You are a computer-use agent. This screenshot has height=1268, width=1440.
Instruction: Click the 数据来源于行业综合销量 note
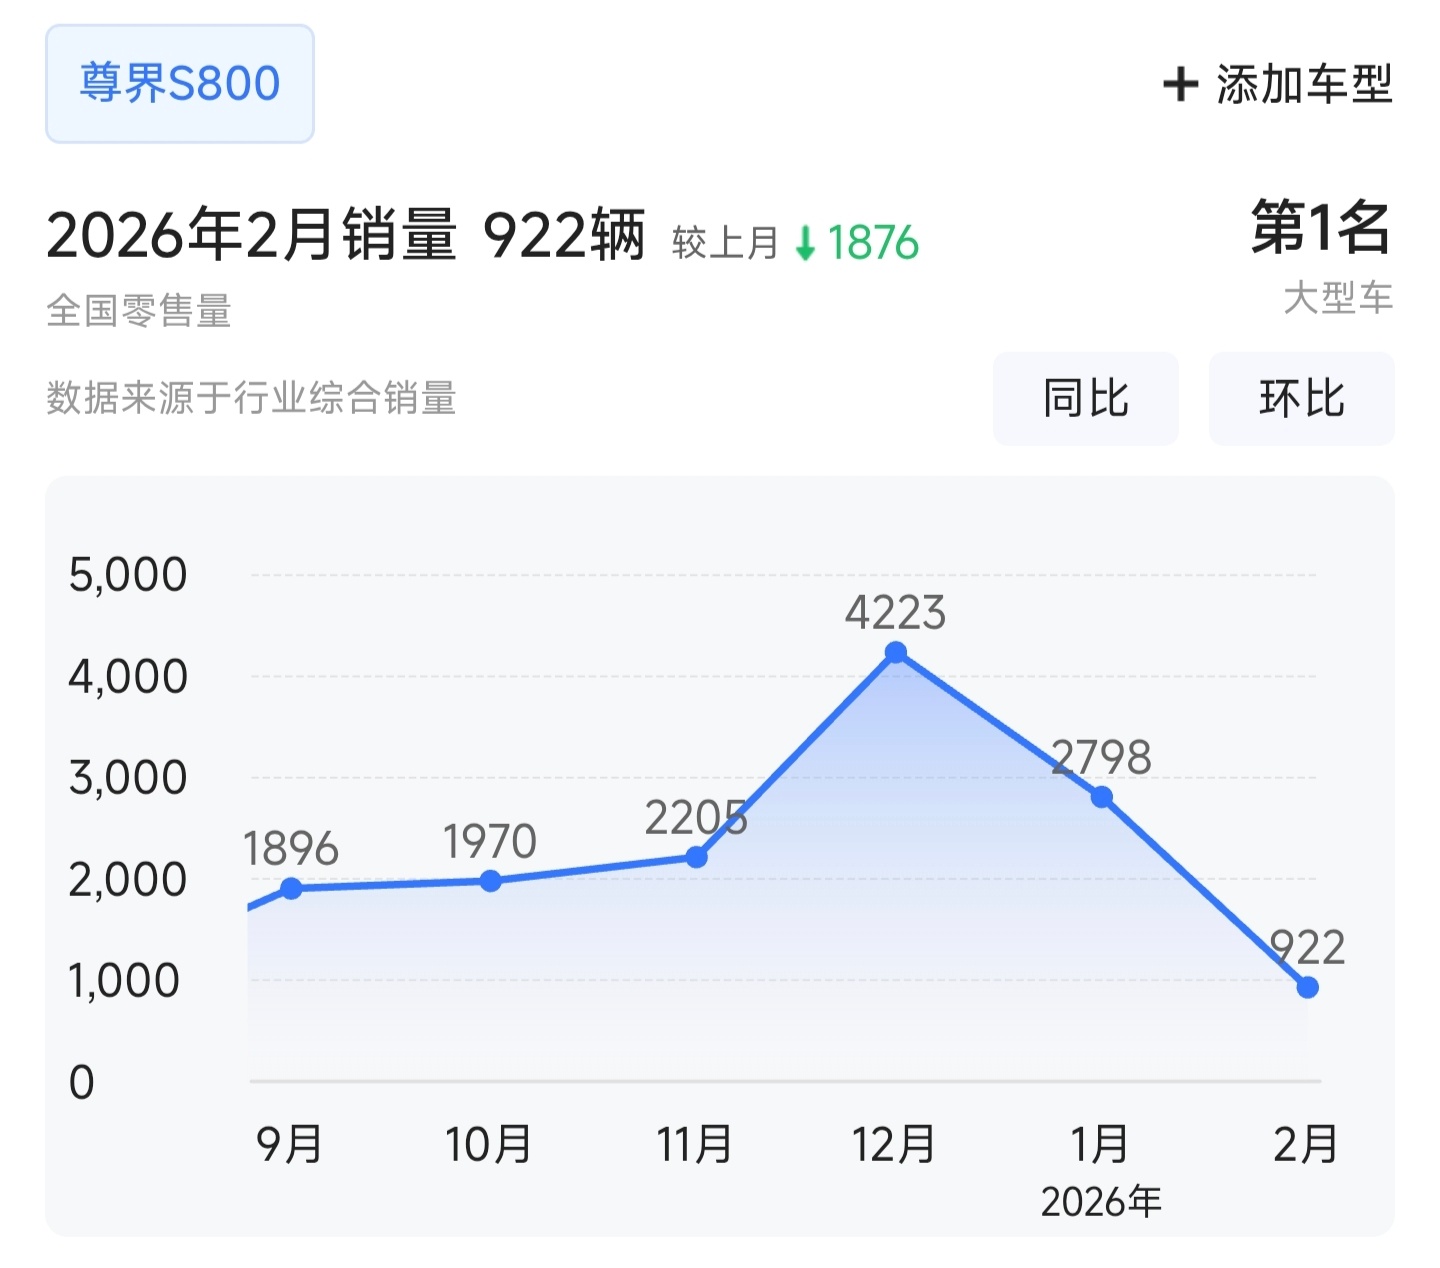coord(251,398)
